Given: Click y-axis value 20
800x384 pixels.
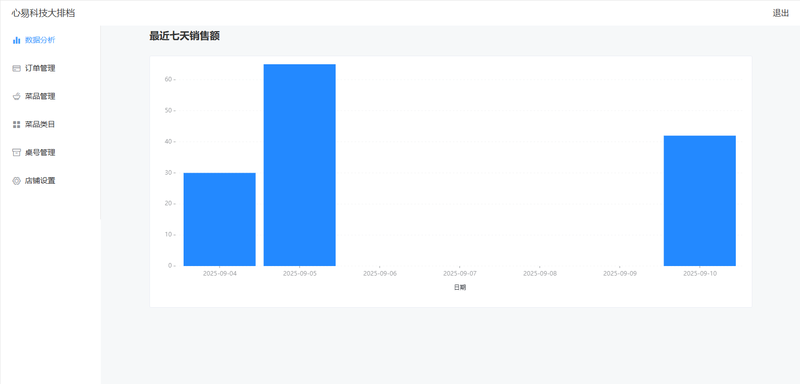Looking at the screenshot, I should click(167, 204).
